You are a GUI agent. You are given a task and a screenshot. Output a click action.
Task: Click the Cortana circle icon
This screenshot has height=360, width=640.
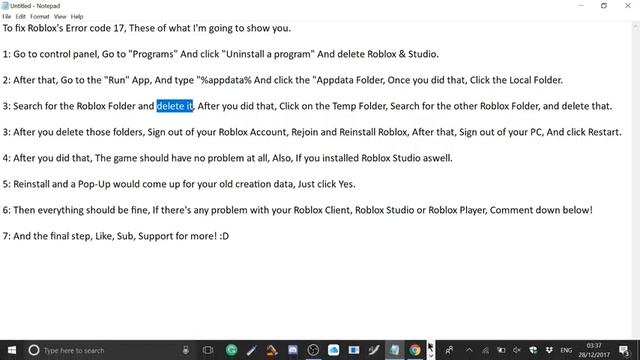click(x=34, y=350)
